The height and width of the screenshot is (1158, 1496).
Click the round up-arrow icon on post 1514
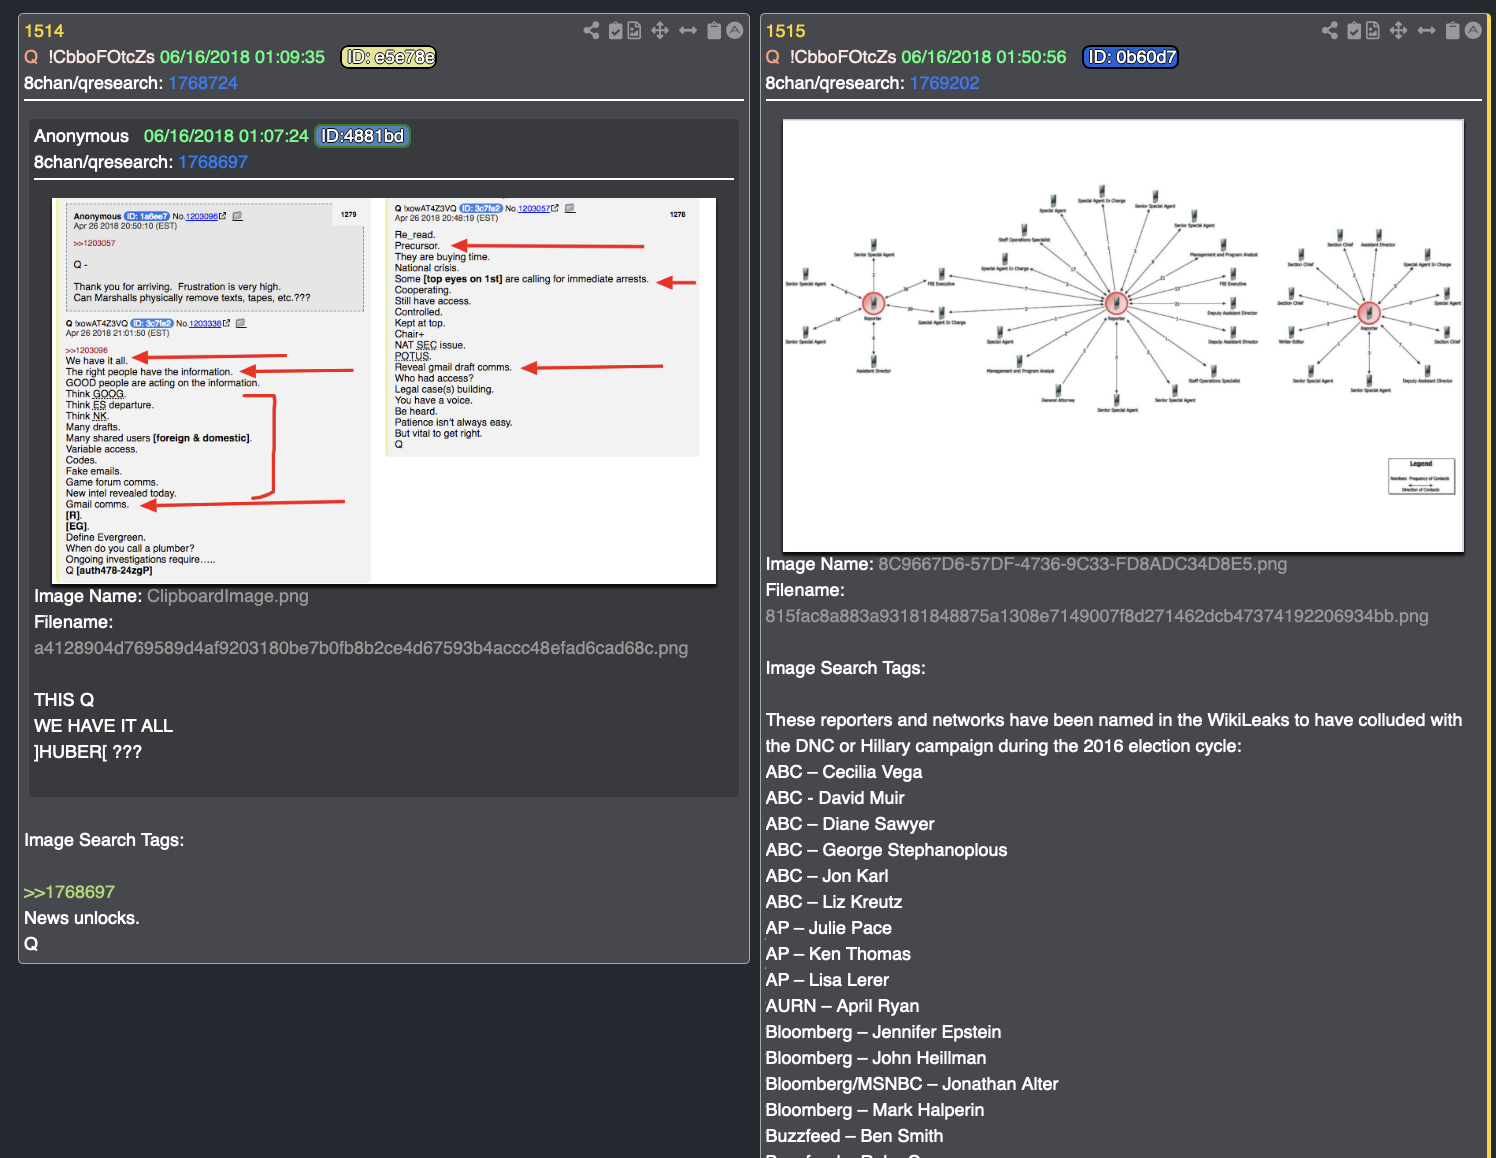735,31
